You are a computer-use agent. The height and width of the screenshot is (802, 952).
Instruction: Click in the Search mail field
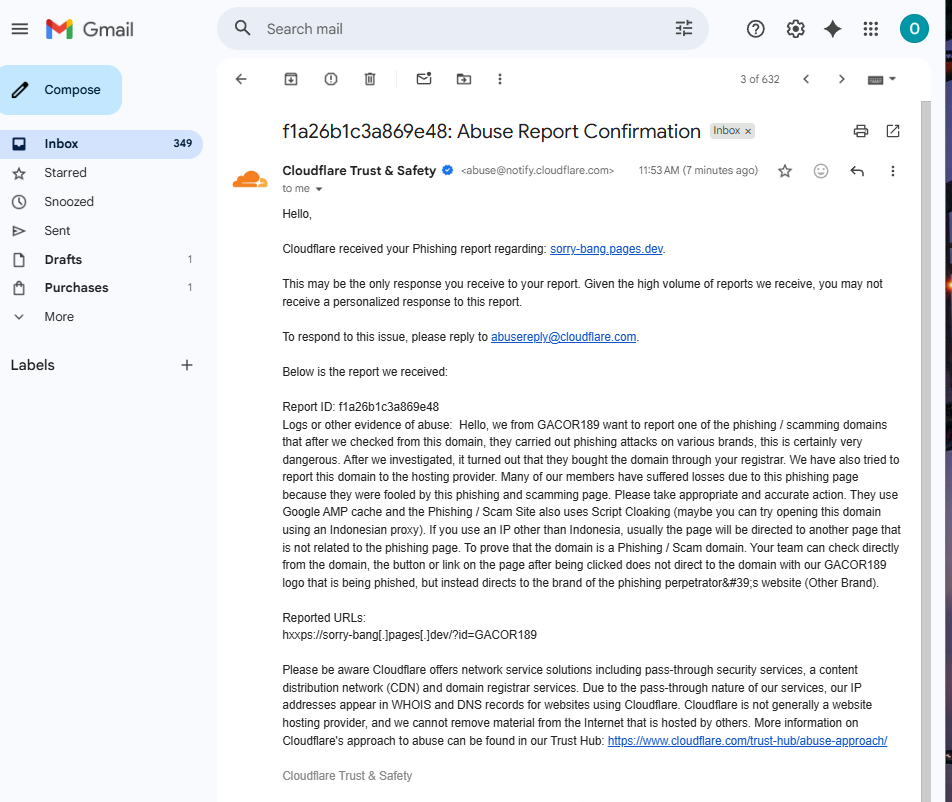[x=461, y=29]
